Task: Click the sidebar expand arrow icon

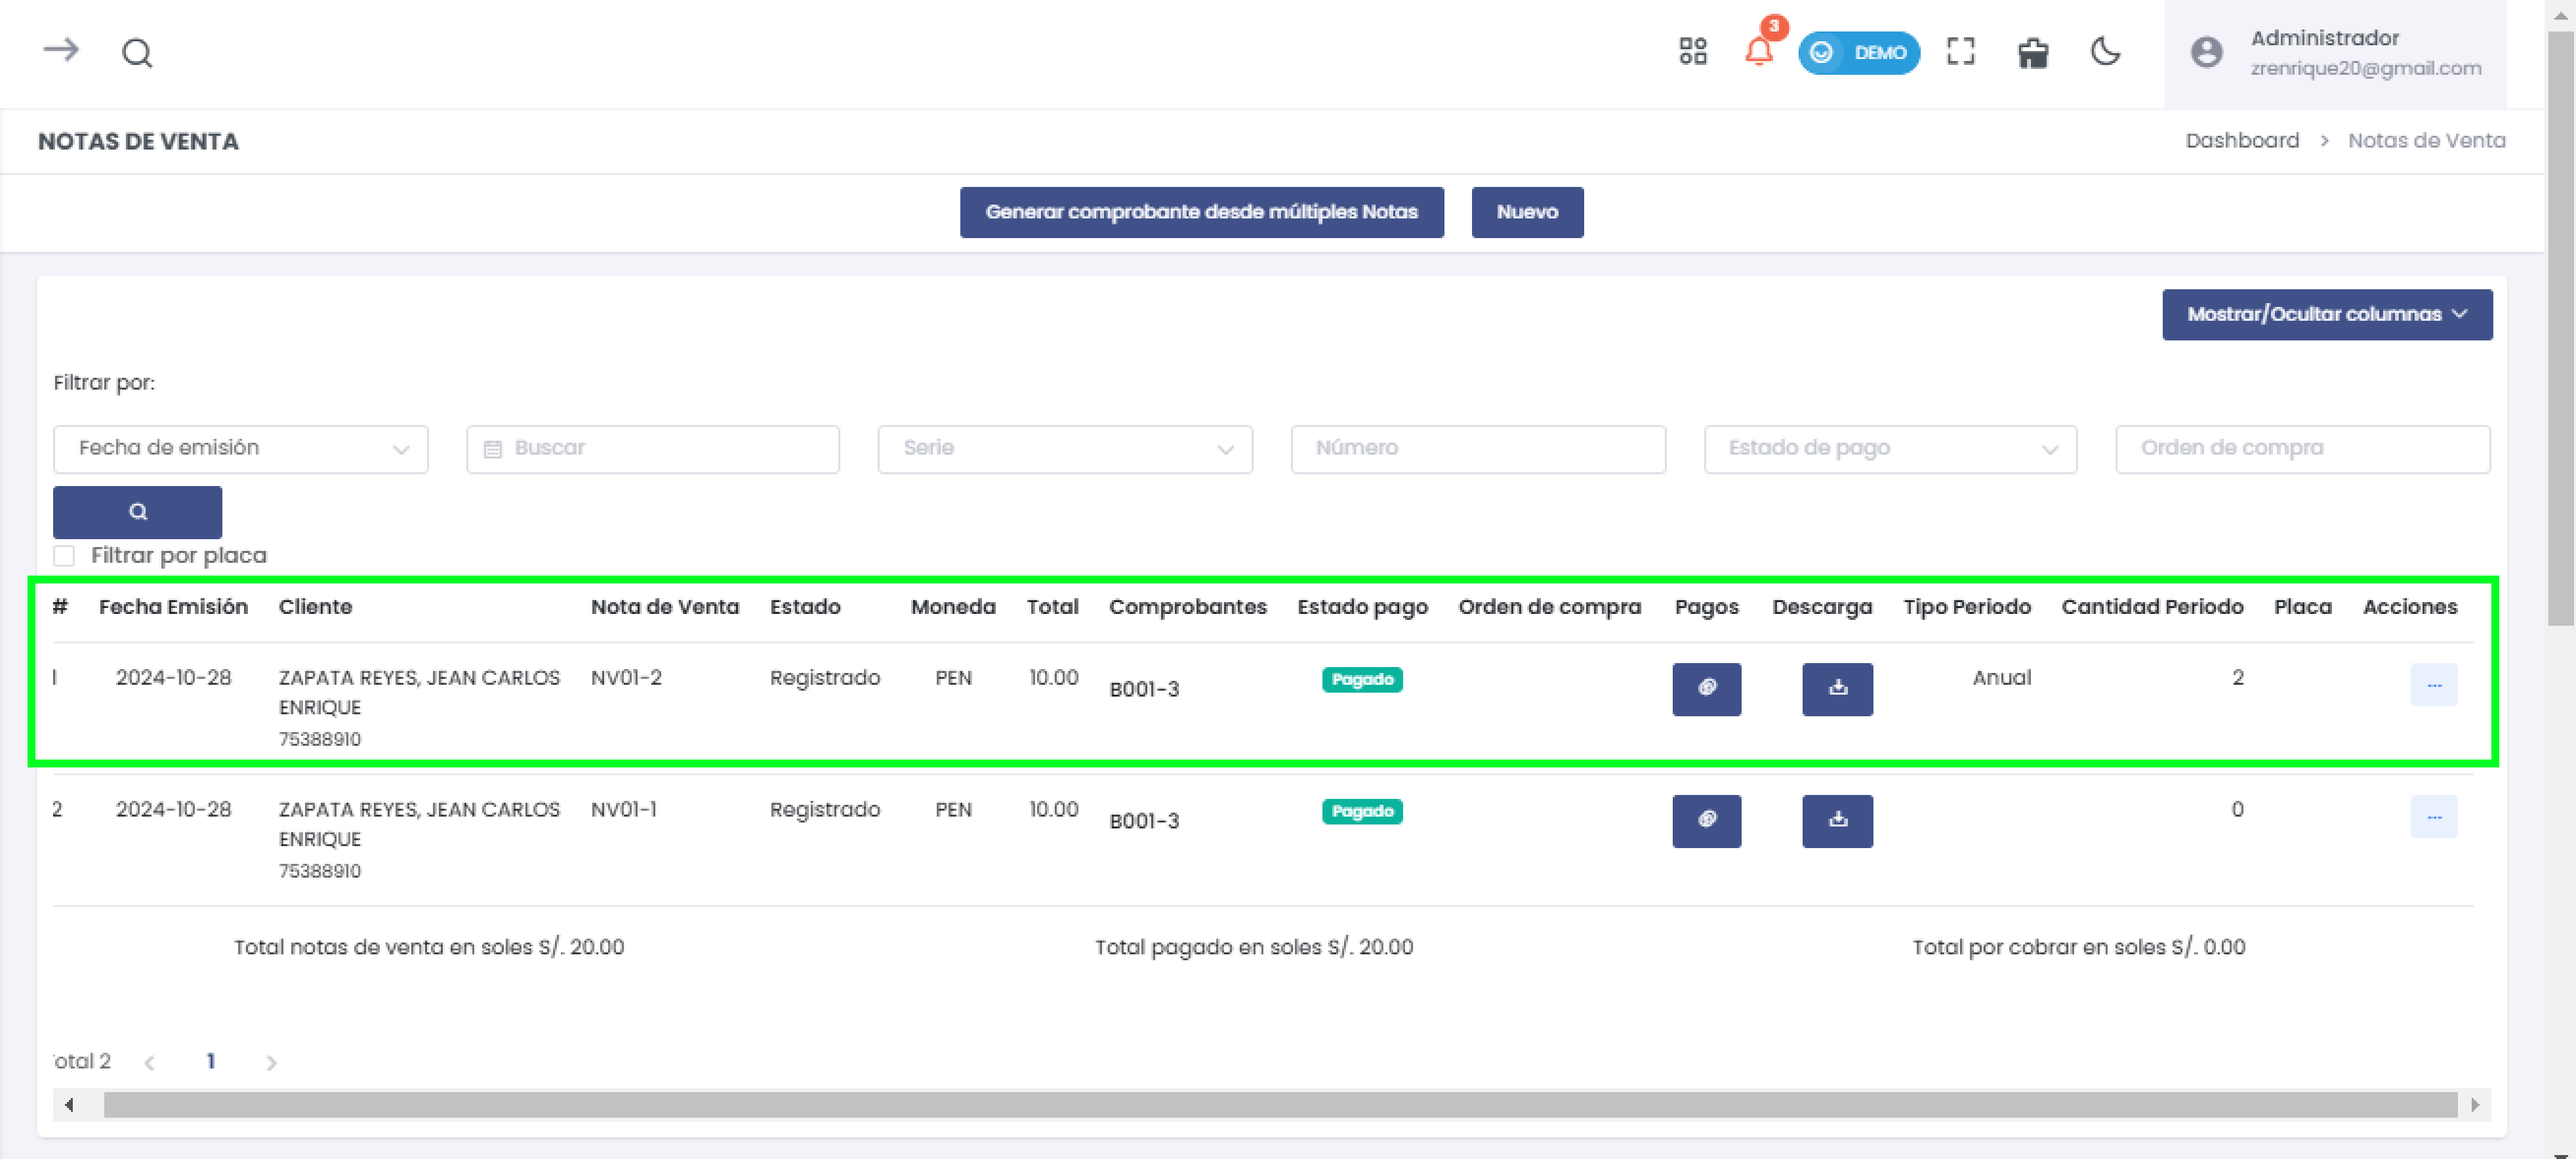Action: pos(60,50)
